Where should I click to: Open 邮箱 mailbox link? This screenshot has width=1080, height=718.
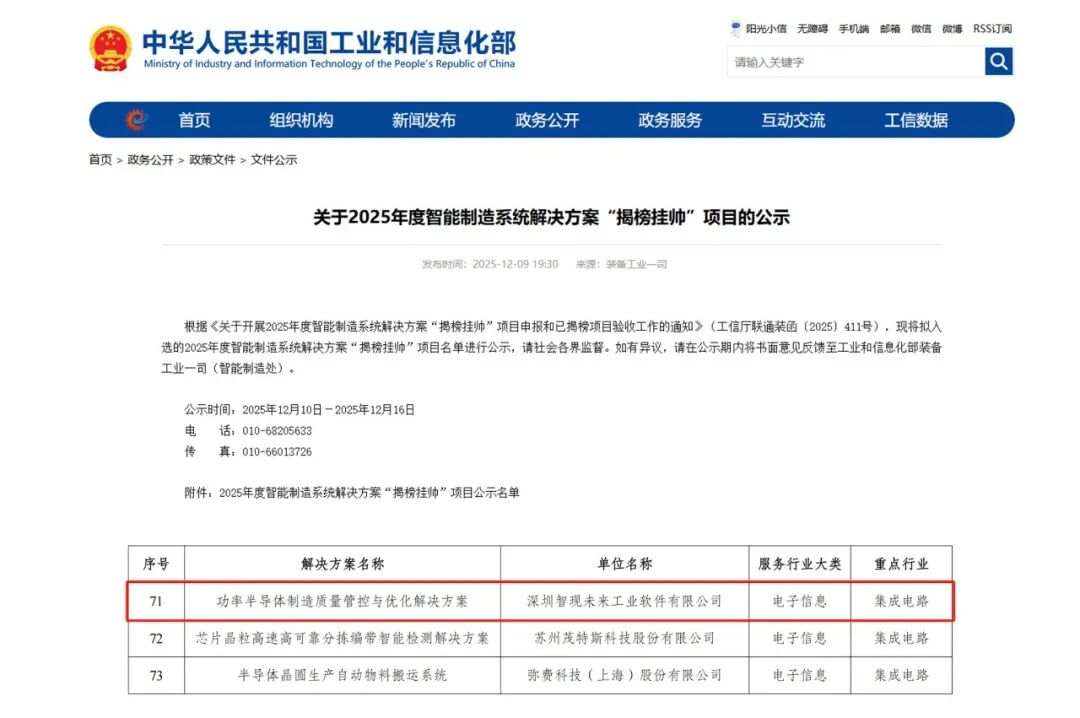(890, 29)
